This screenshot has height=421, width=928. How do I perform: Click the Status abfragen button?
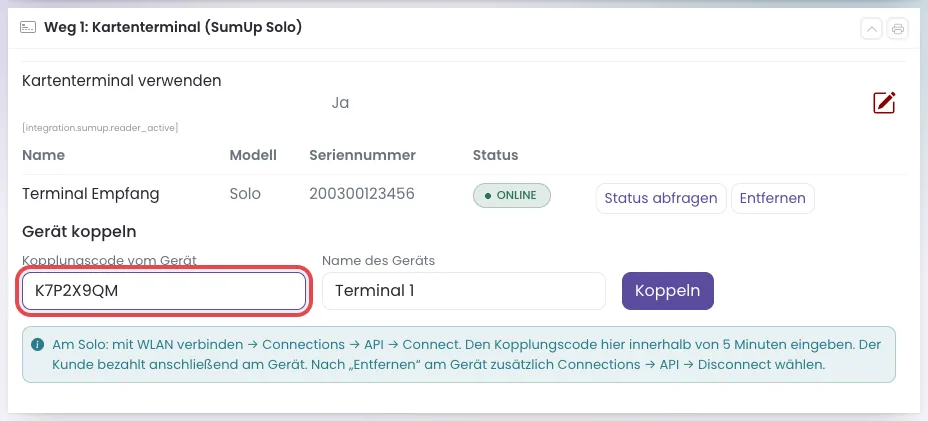pos(660,198)
